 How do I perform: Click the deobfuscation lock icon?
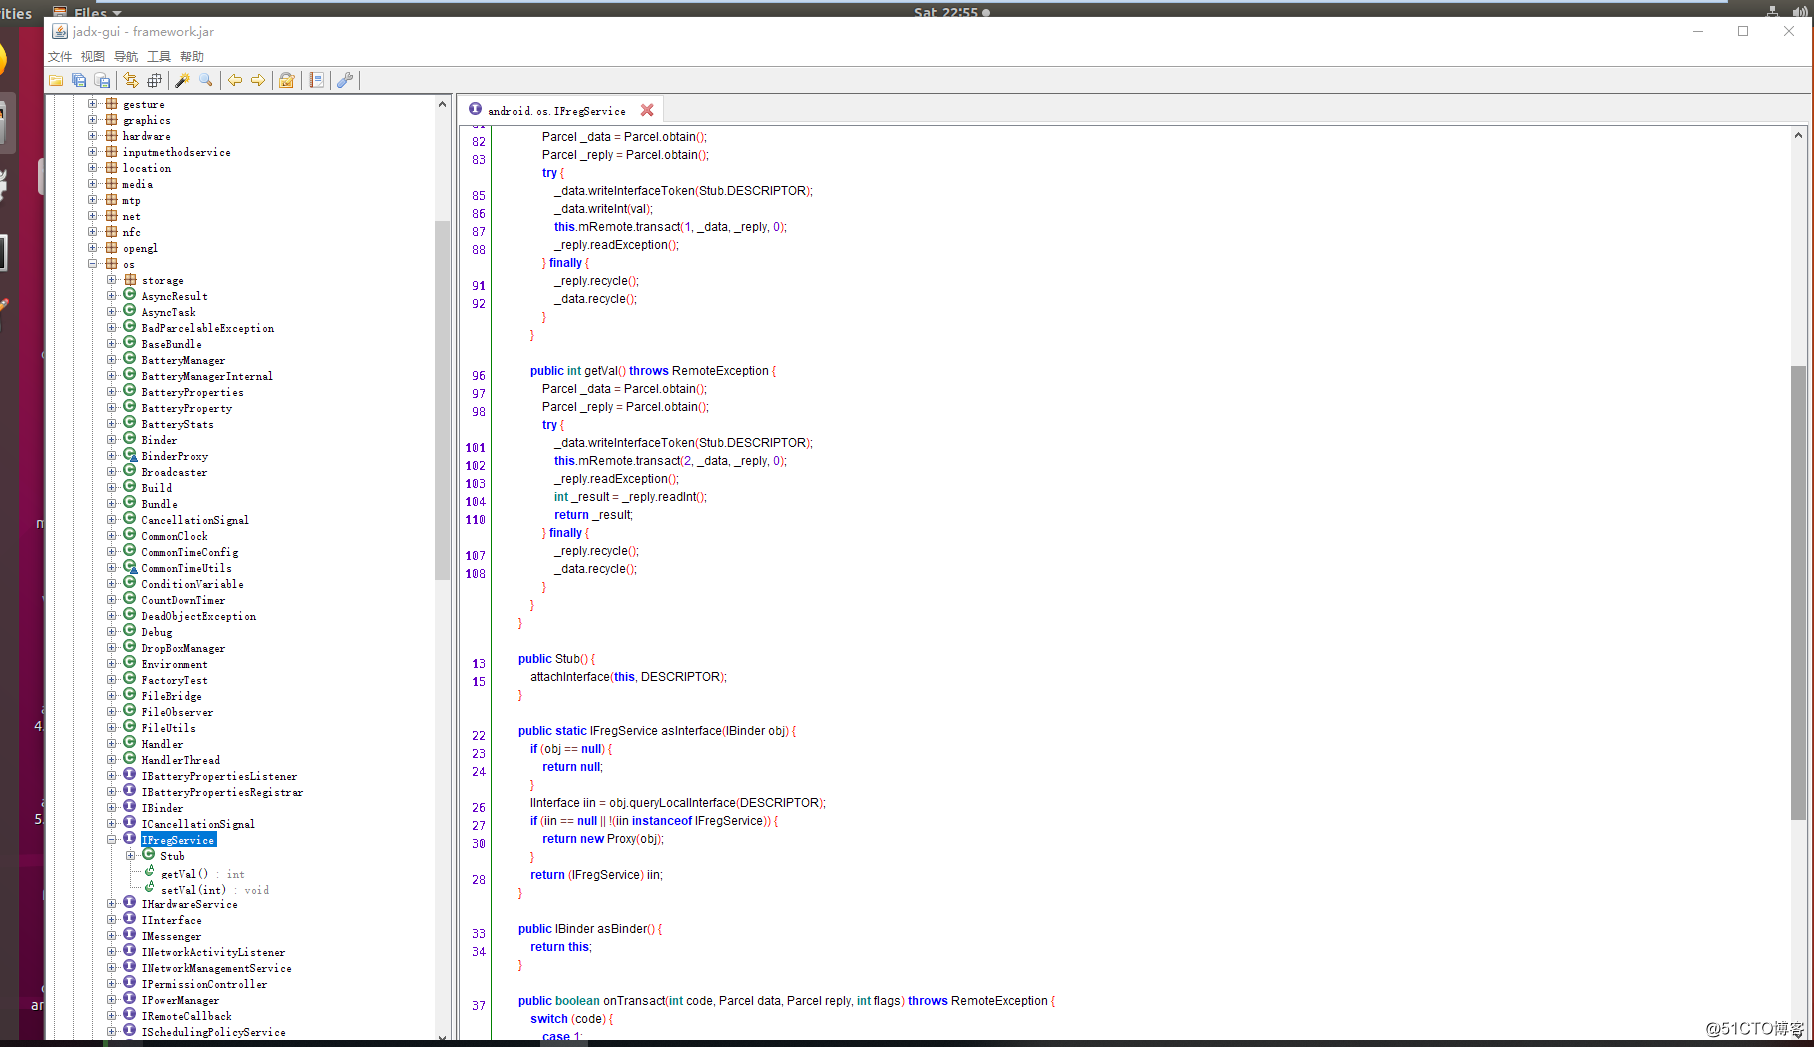287,80
